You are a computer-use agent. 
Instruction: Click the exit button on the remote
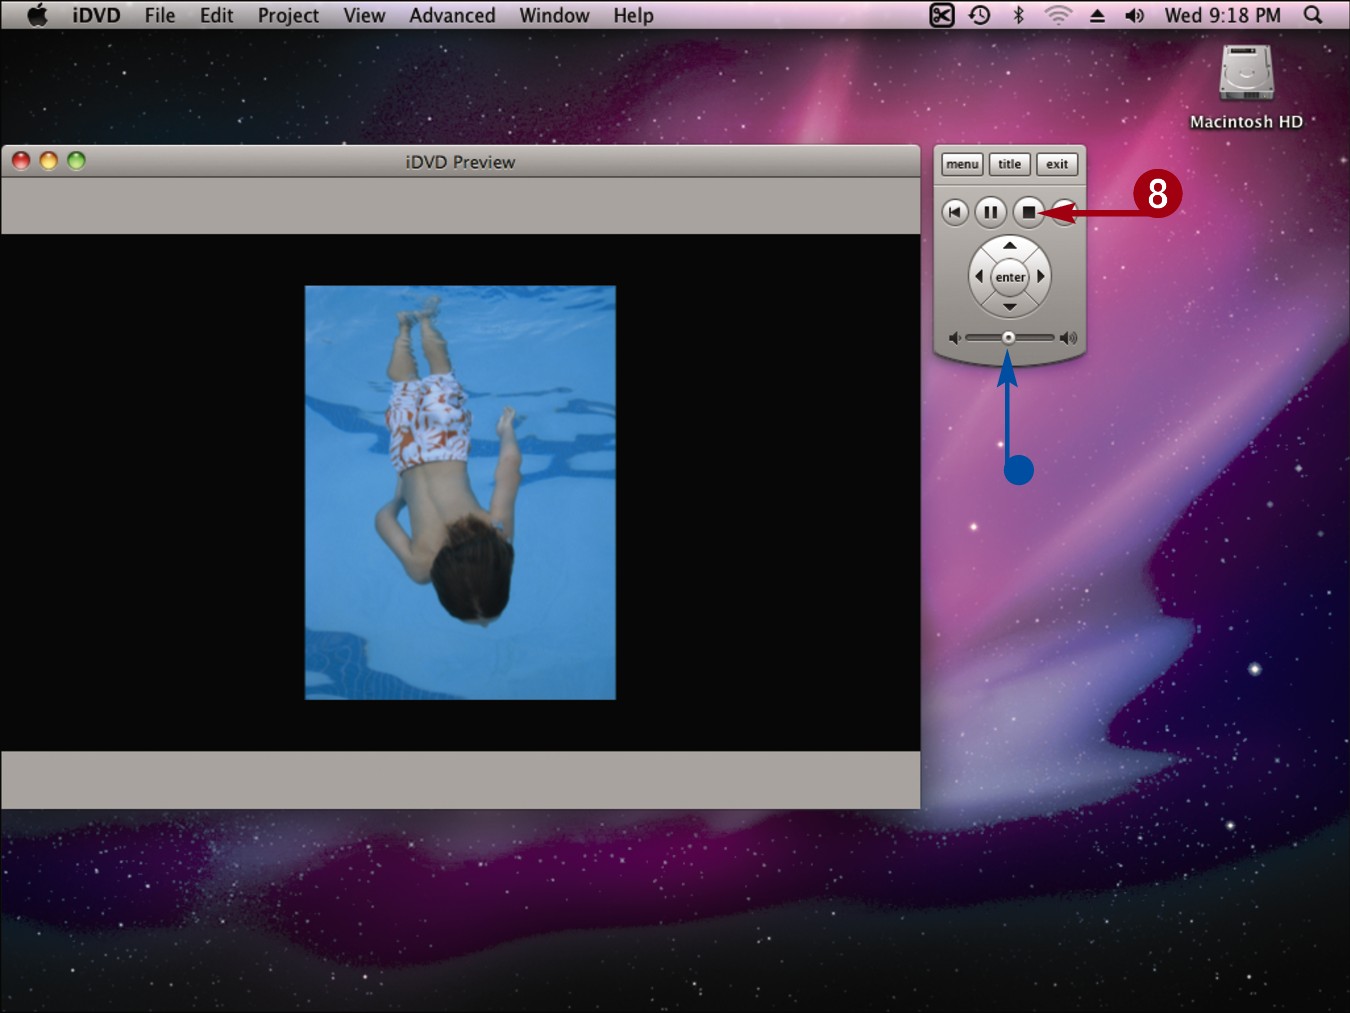tap(1057, 164)
